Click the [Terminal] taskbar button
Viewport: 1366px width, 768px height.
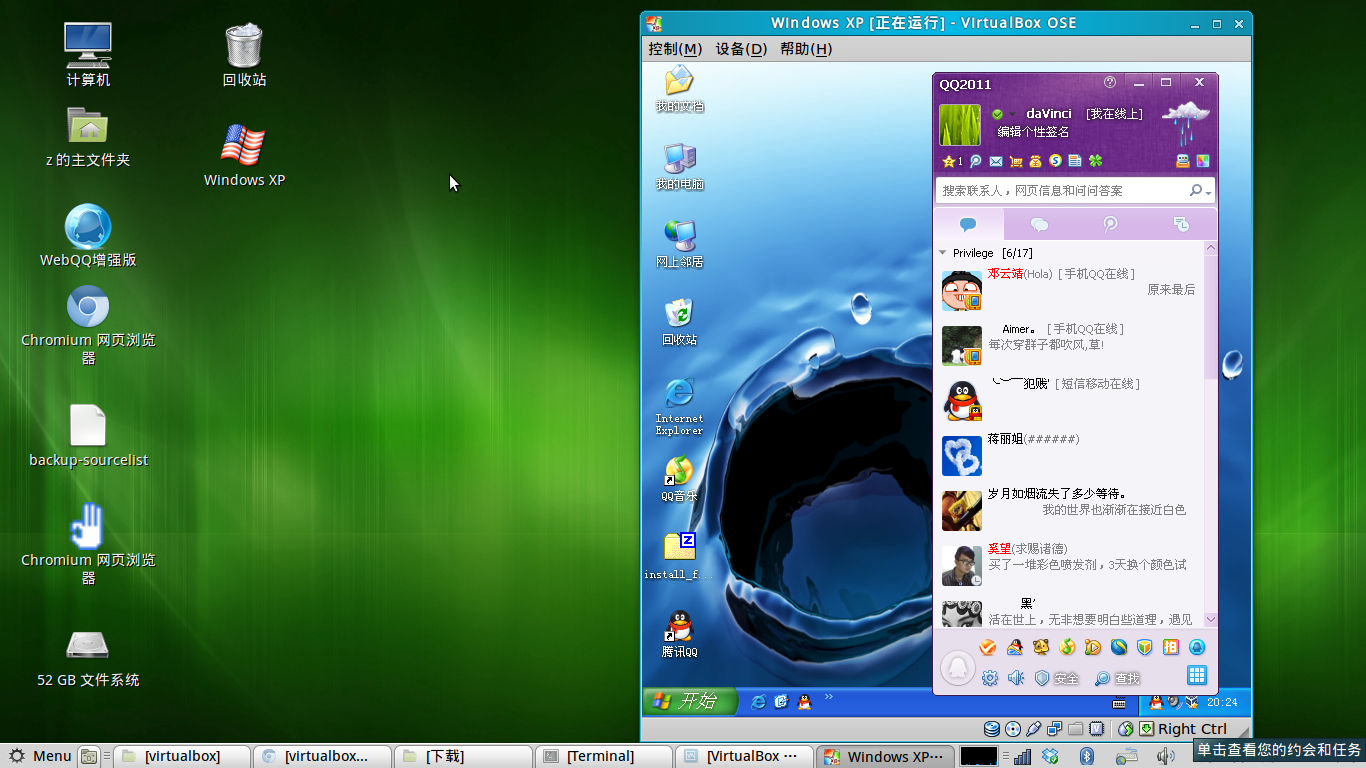603,756
